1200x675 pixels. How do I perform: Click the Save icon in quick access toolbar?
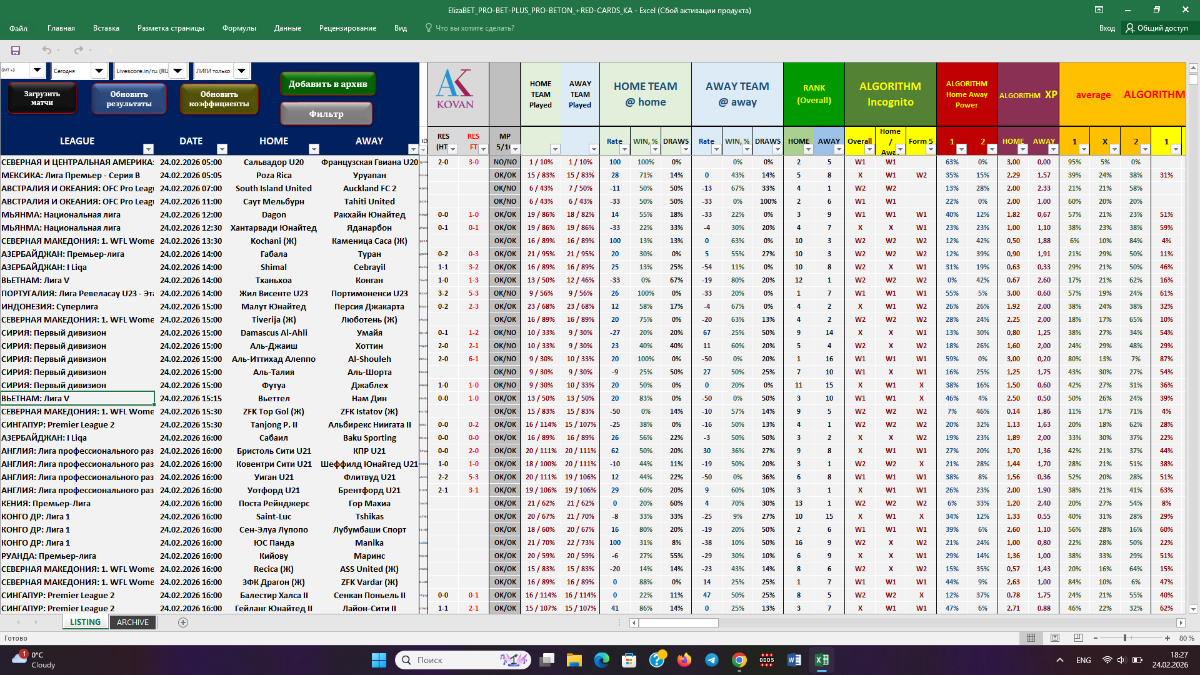[15, 50]
